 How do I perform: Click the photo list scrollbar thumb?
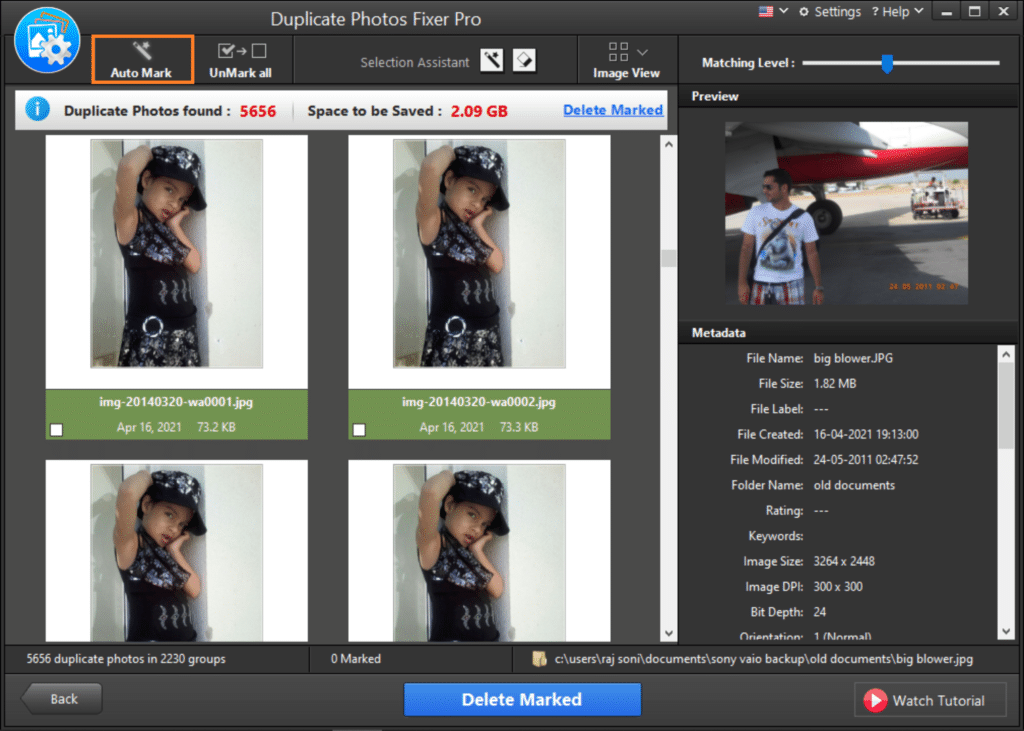click(669, 258)
